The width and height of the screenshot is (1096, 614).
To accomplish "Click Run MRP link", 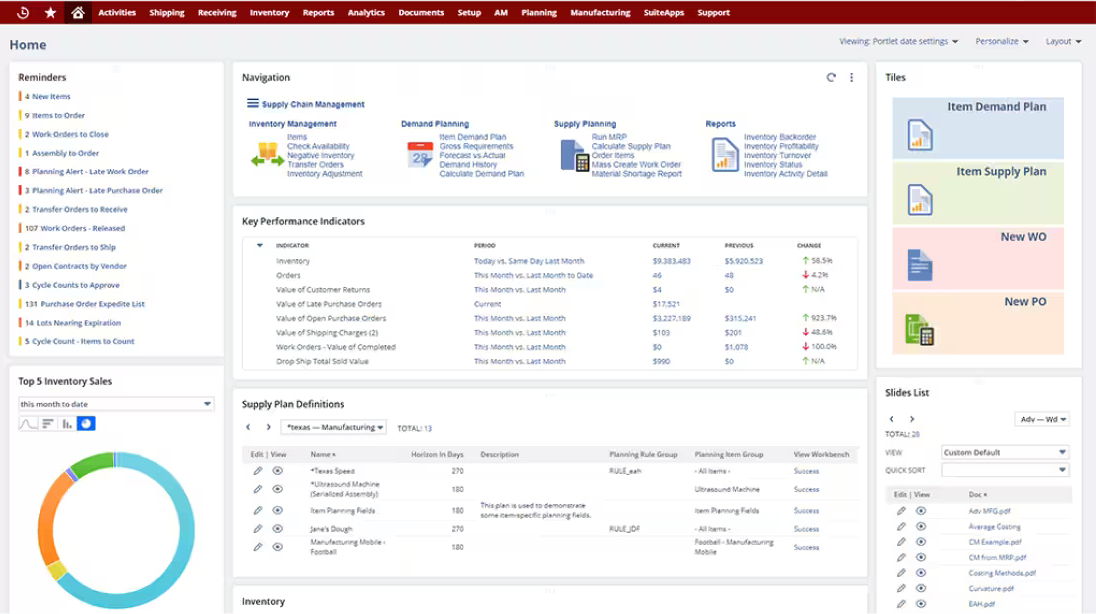I will tap(609, 137).
